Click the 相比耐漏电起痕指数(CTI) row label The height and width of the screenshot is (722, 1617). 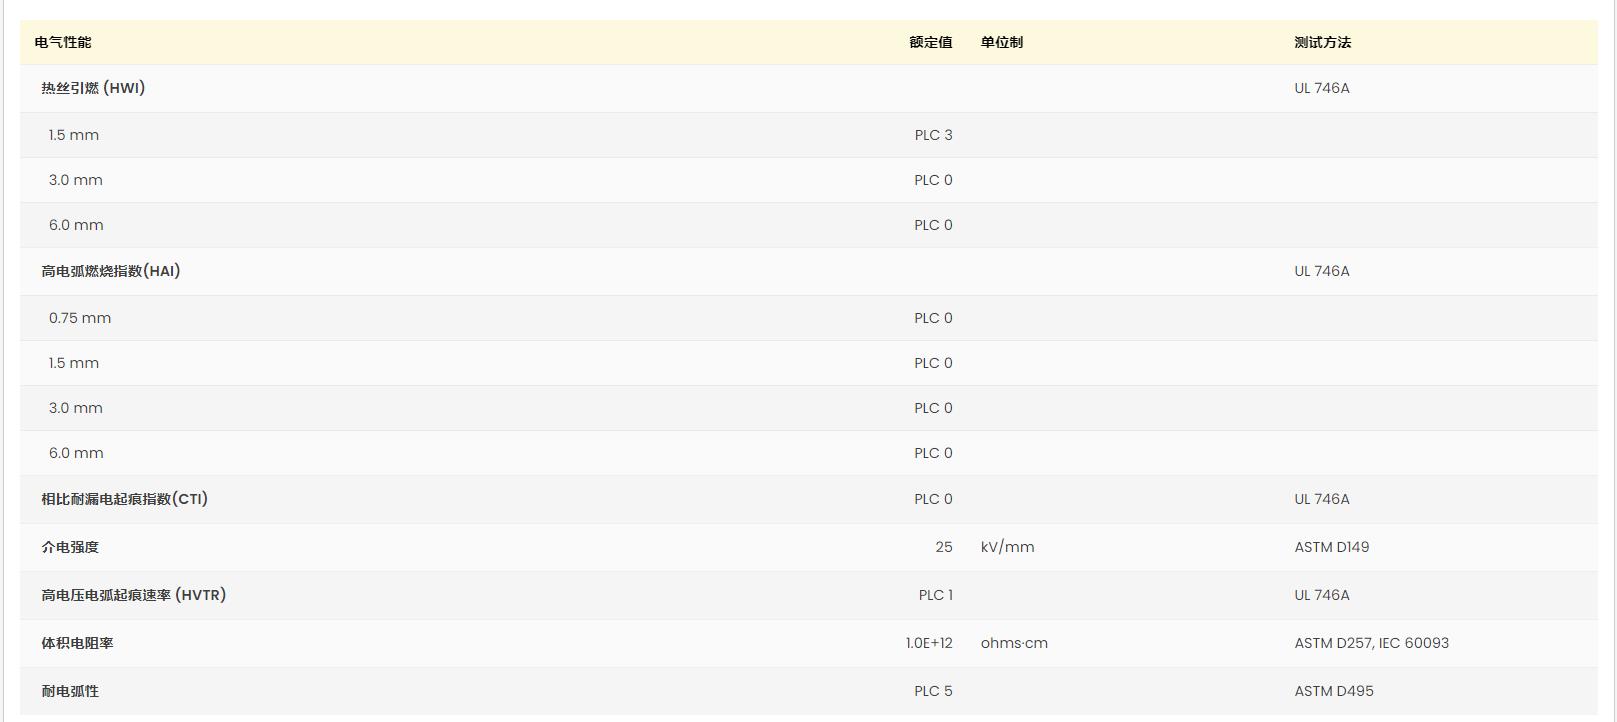click(x=125, y=499)
